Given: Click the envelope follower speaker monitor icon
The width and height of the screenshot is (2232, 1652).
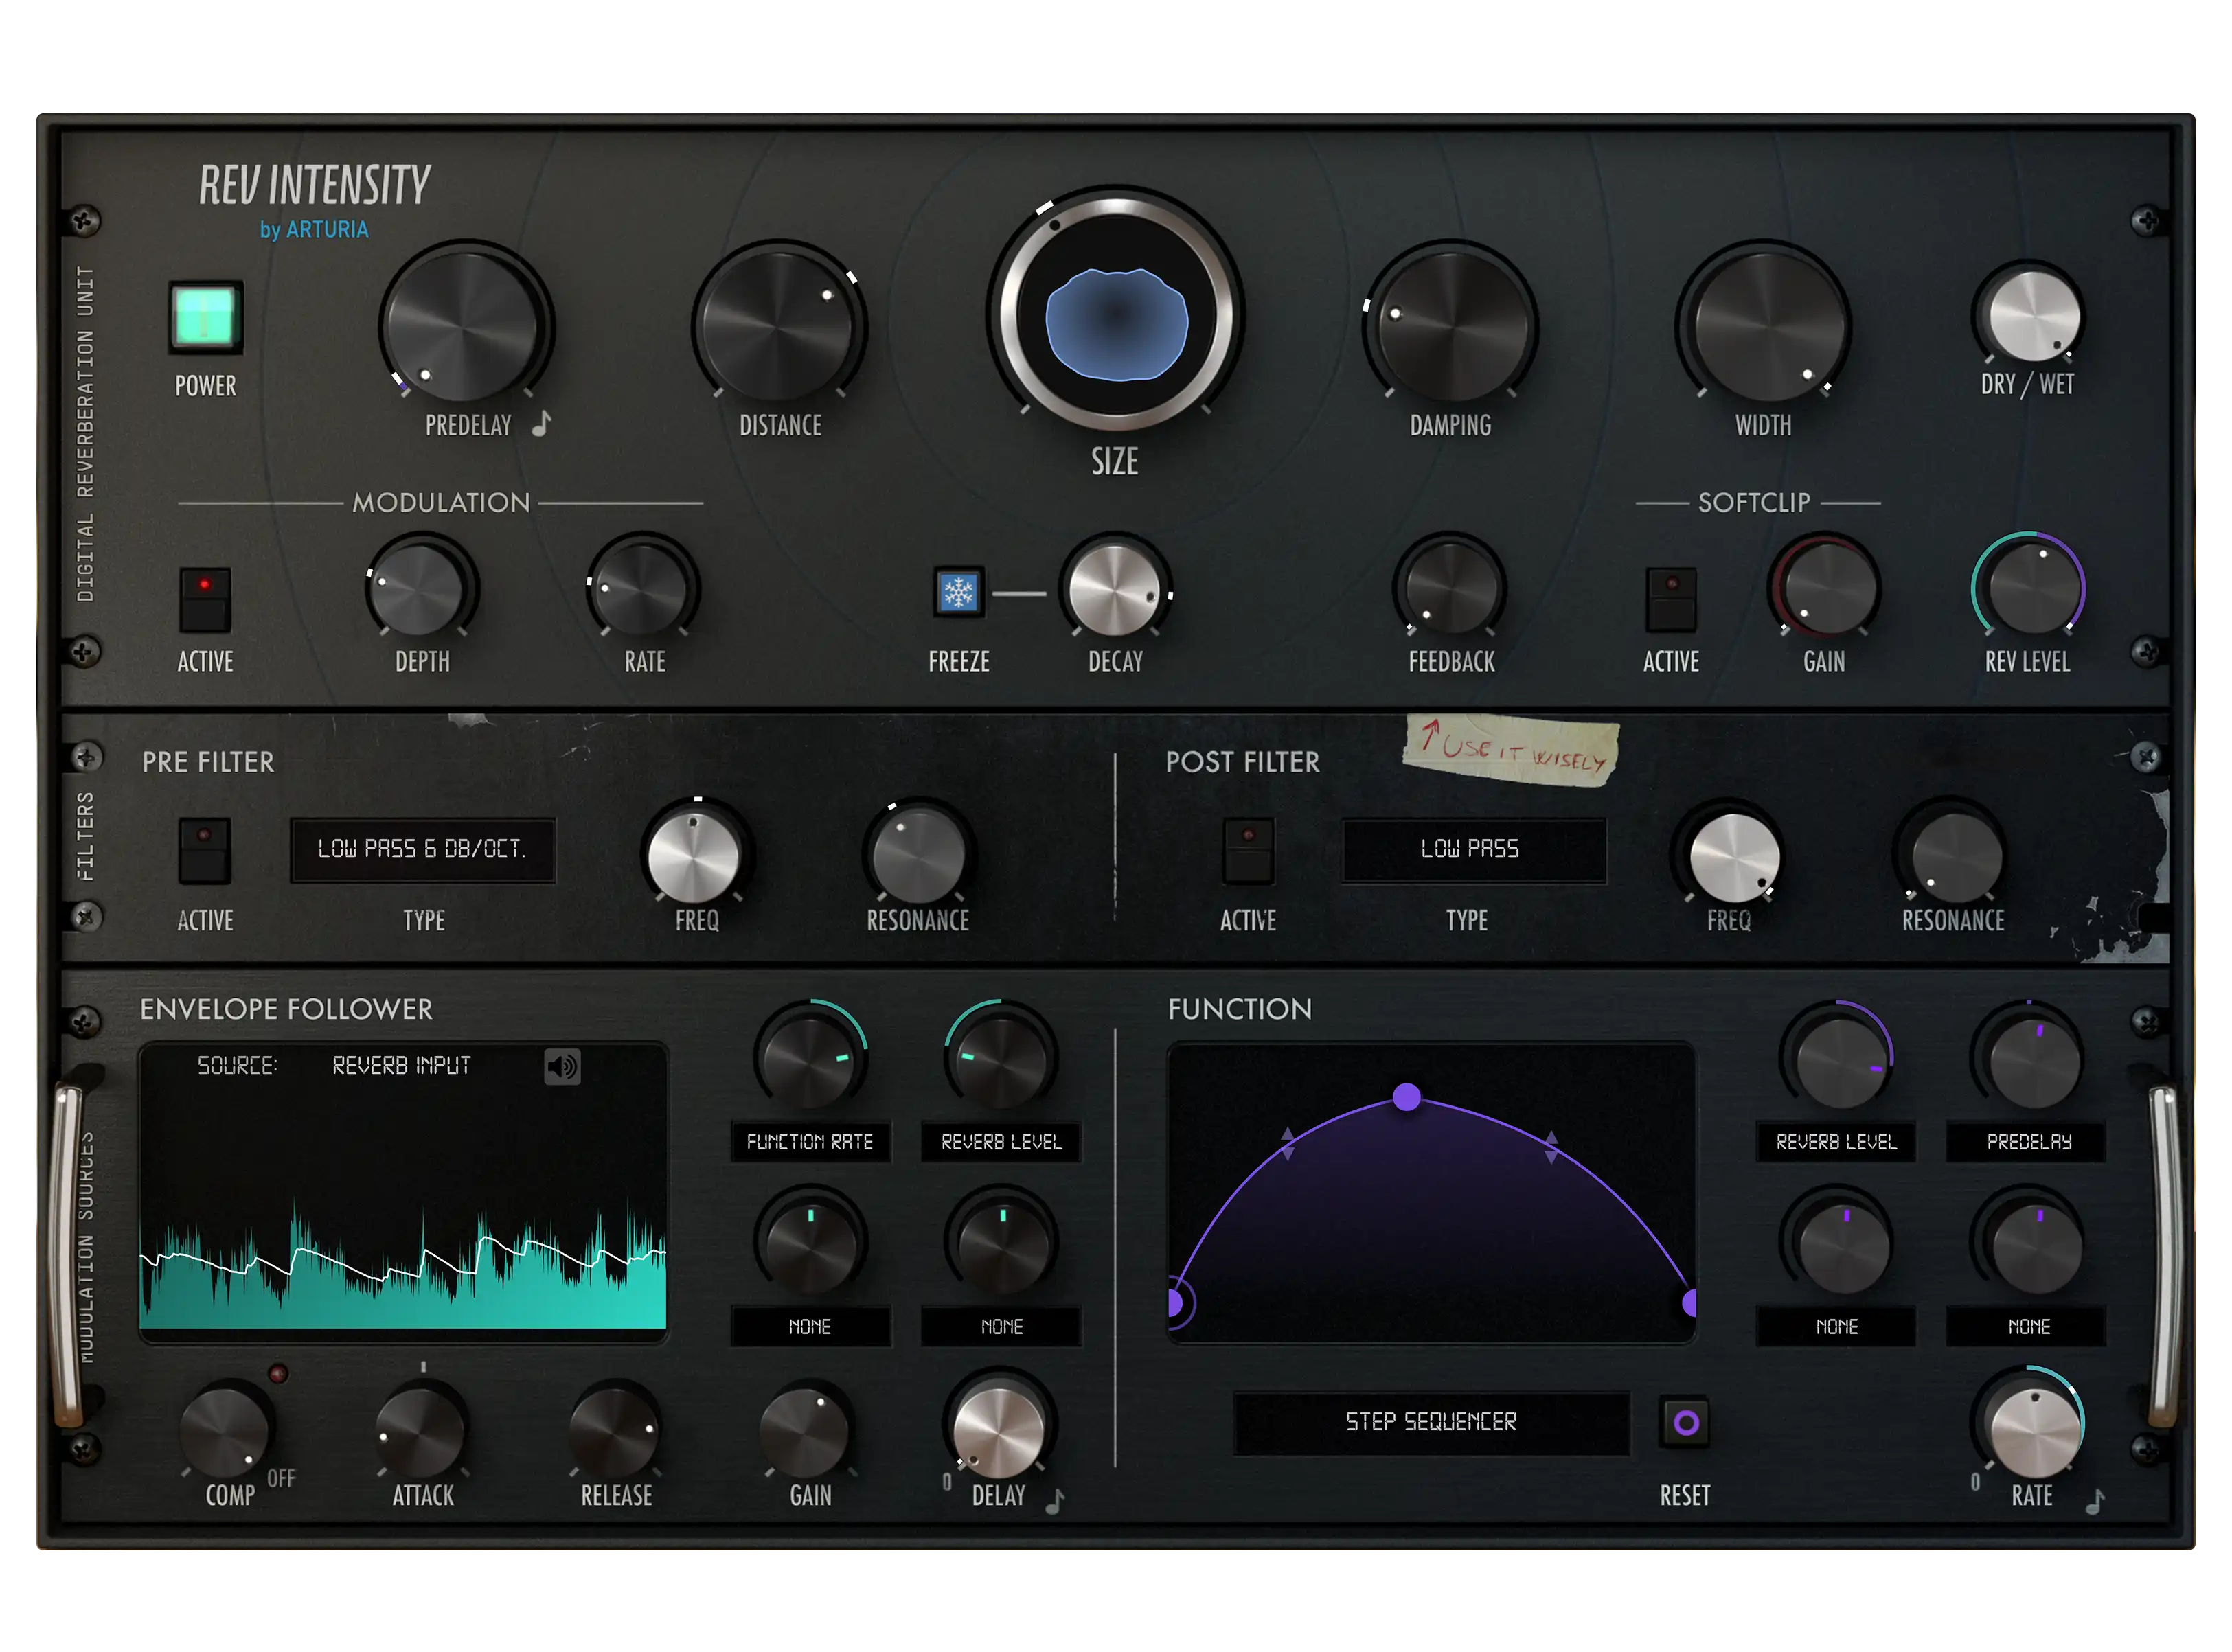Looking at the screenshot, I should point(562,1067).
